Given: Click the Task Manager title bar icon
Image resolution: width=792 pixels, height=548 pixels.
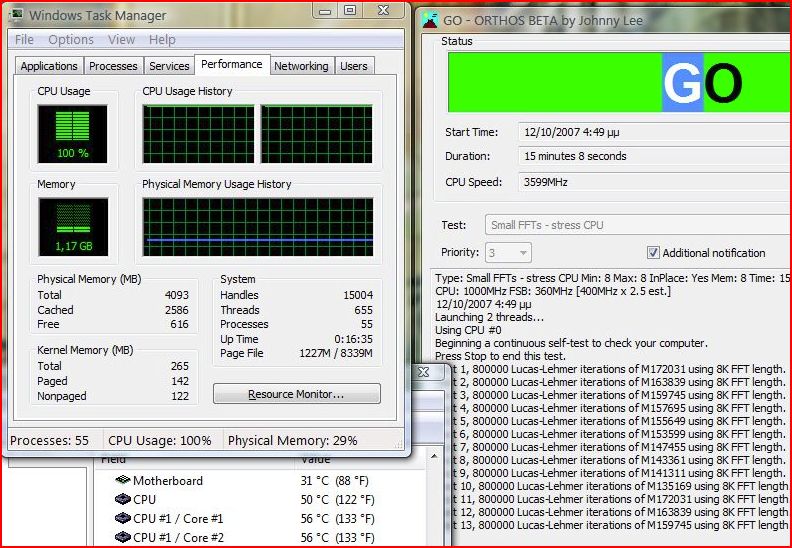Looking at the screenshot, I should [16, 15].
